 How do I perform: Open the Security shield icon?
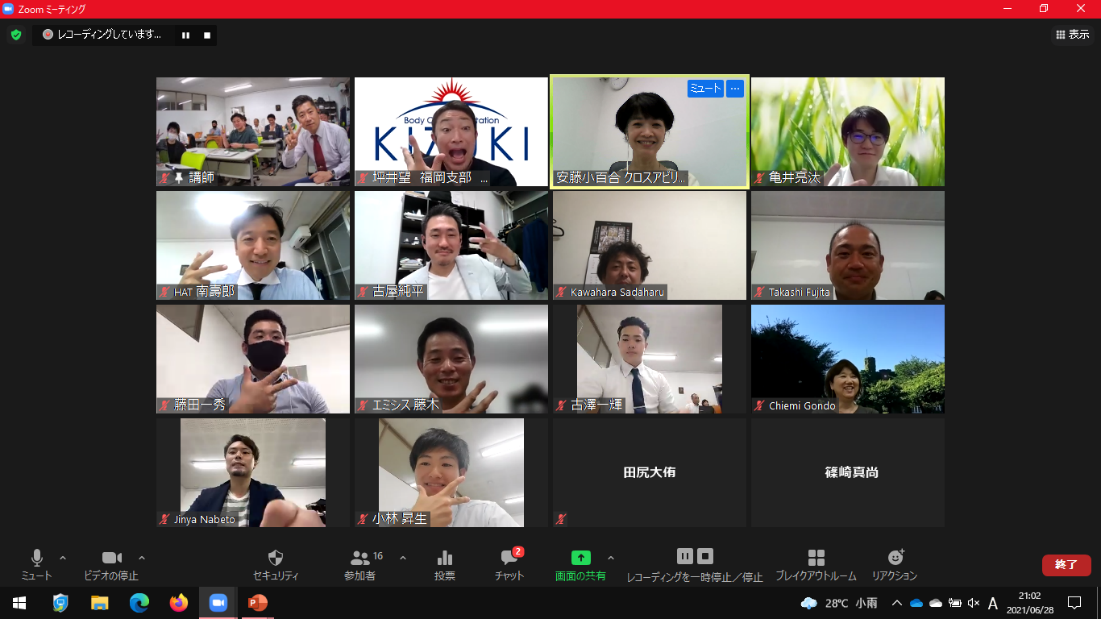click(276, 558)
